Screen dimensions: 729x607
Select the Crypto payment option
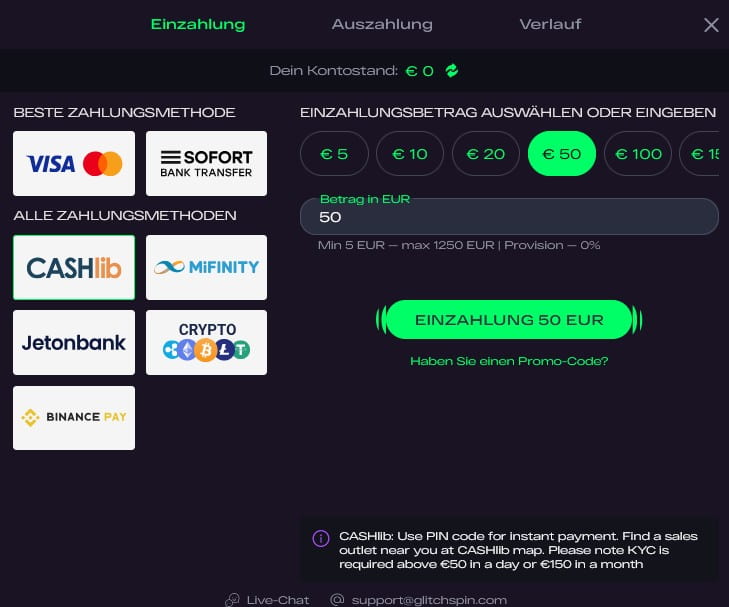206,343
